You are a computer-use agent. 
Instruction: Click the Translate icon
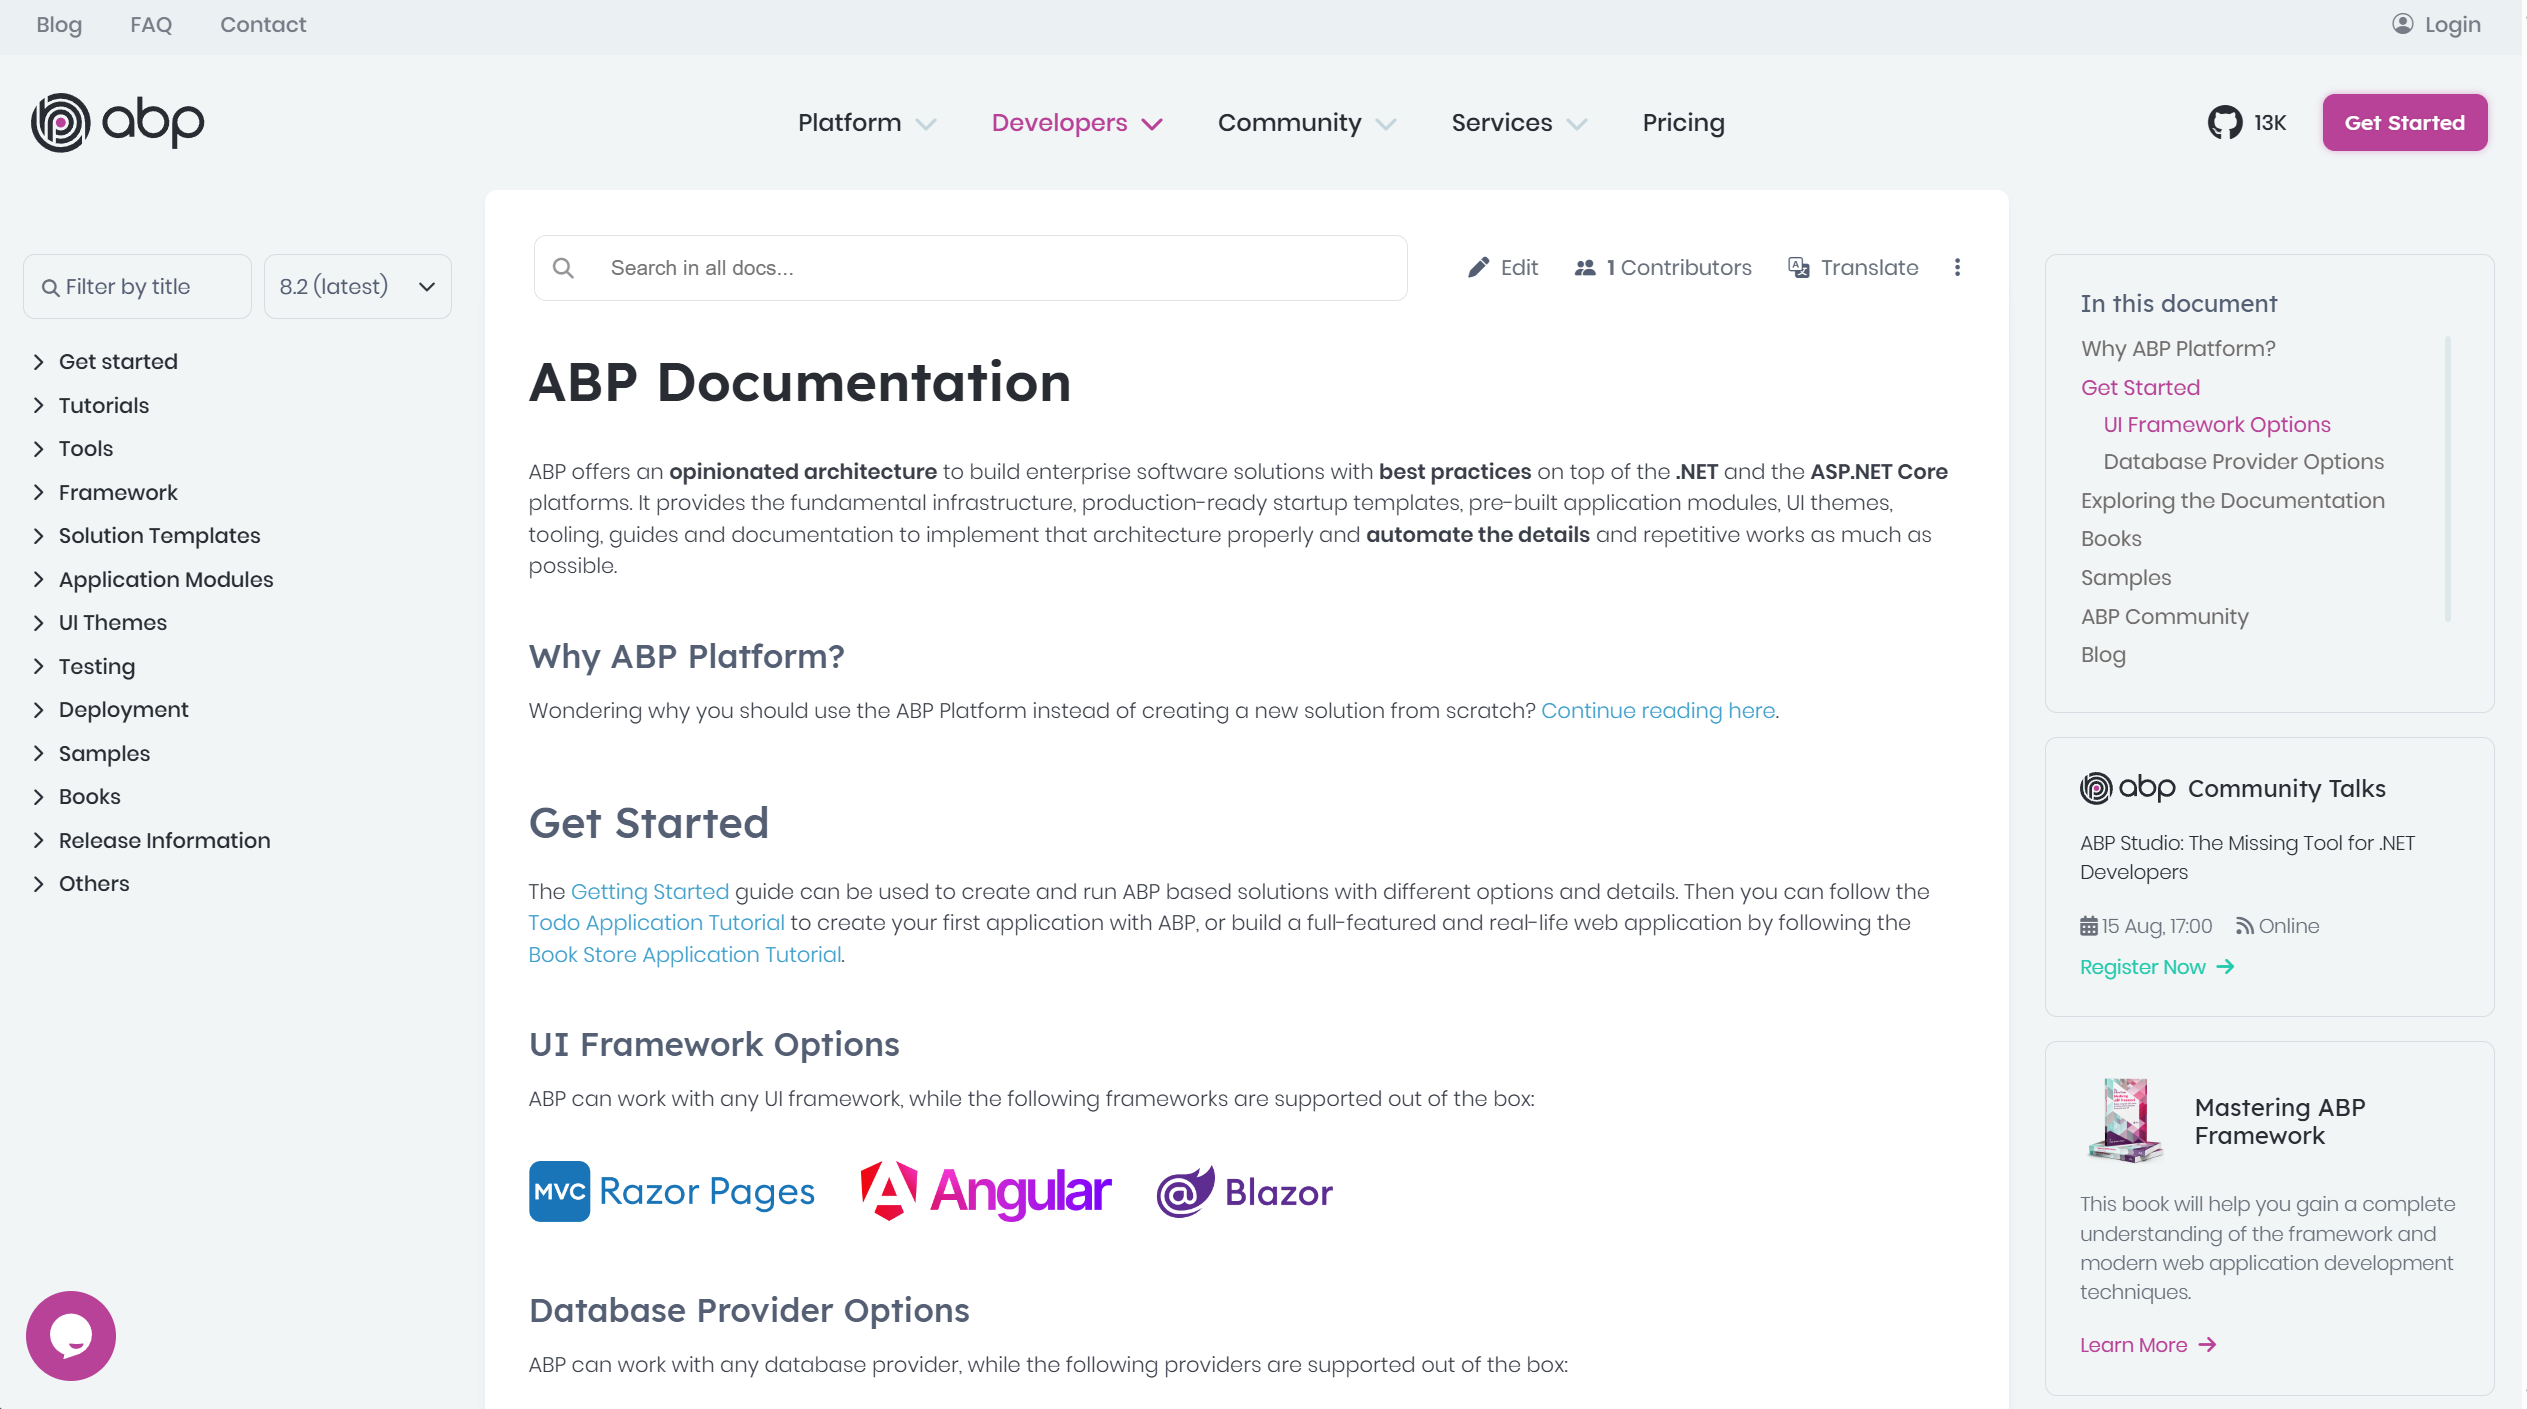tap(1798, 268)
